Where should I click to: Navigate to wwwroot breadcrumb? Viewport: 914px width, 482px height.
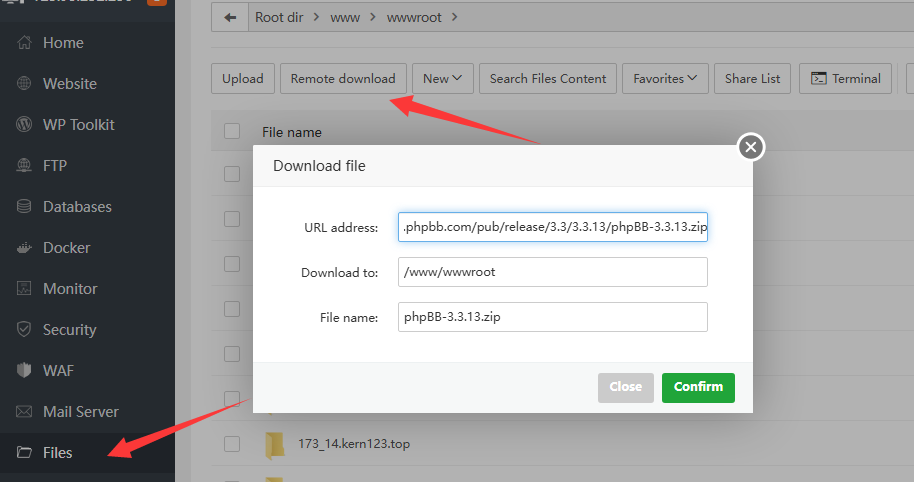414,17
